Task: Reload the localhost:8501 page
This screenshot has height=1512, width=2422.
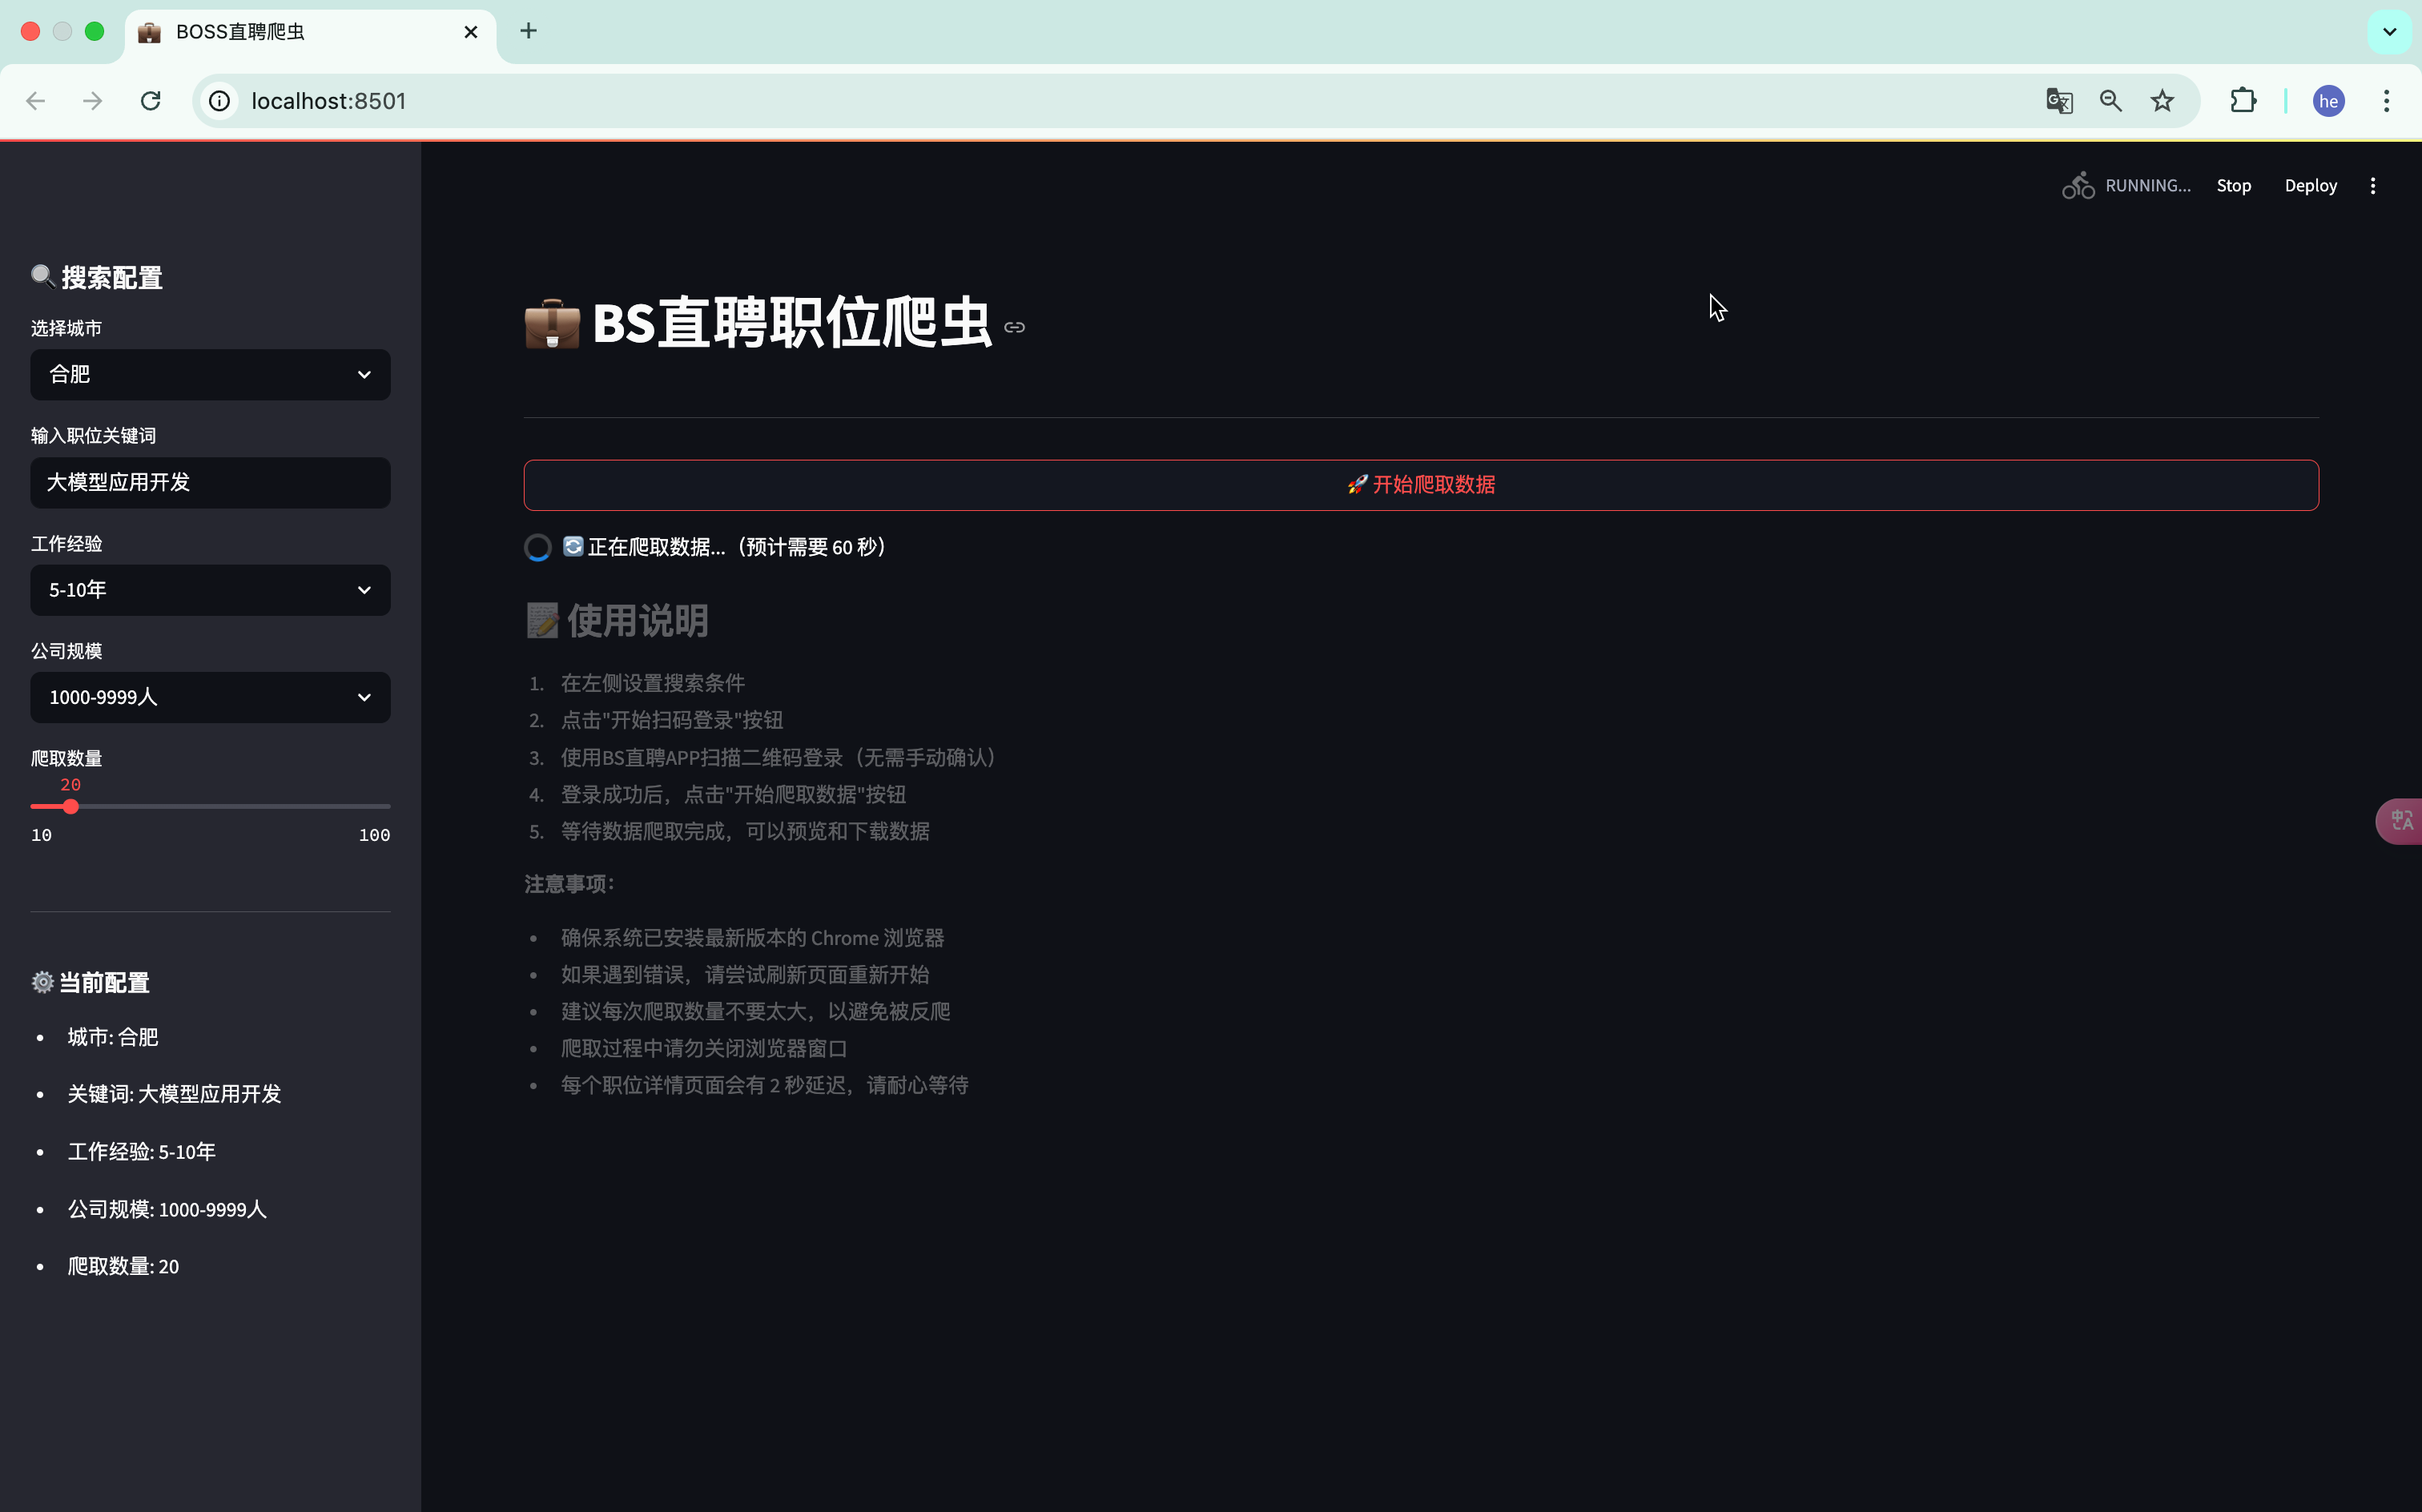Action: coord(150,100)
